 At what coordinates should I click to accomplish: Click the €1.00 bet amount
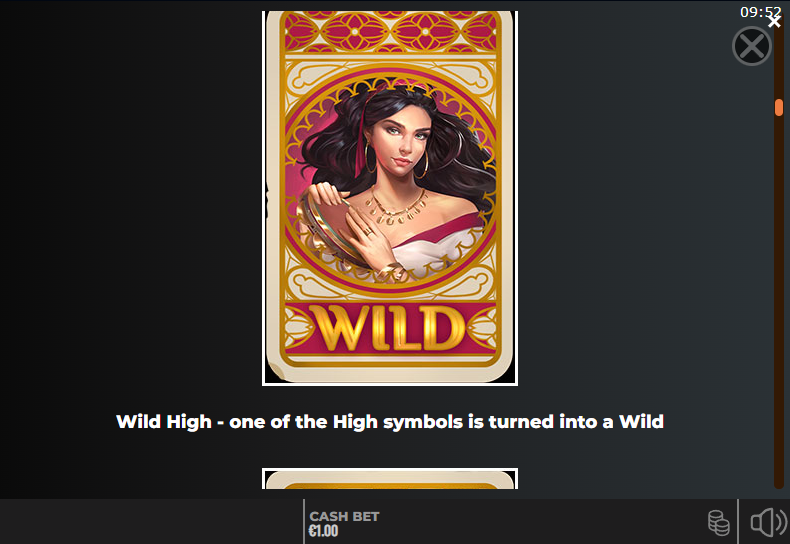click(x=323, y=531)
